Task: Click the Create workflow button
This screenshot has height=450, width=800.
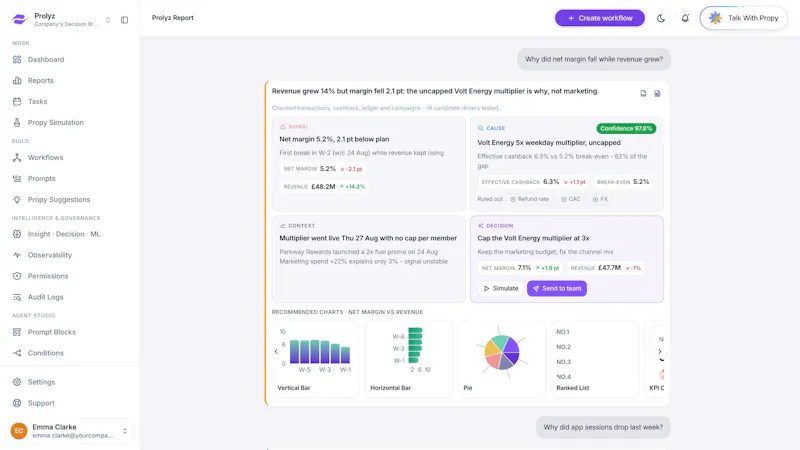Action: coord(599,18)
